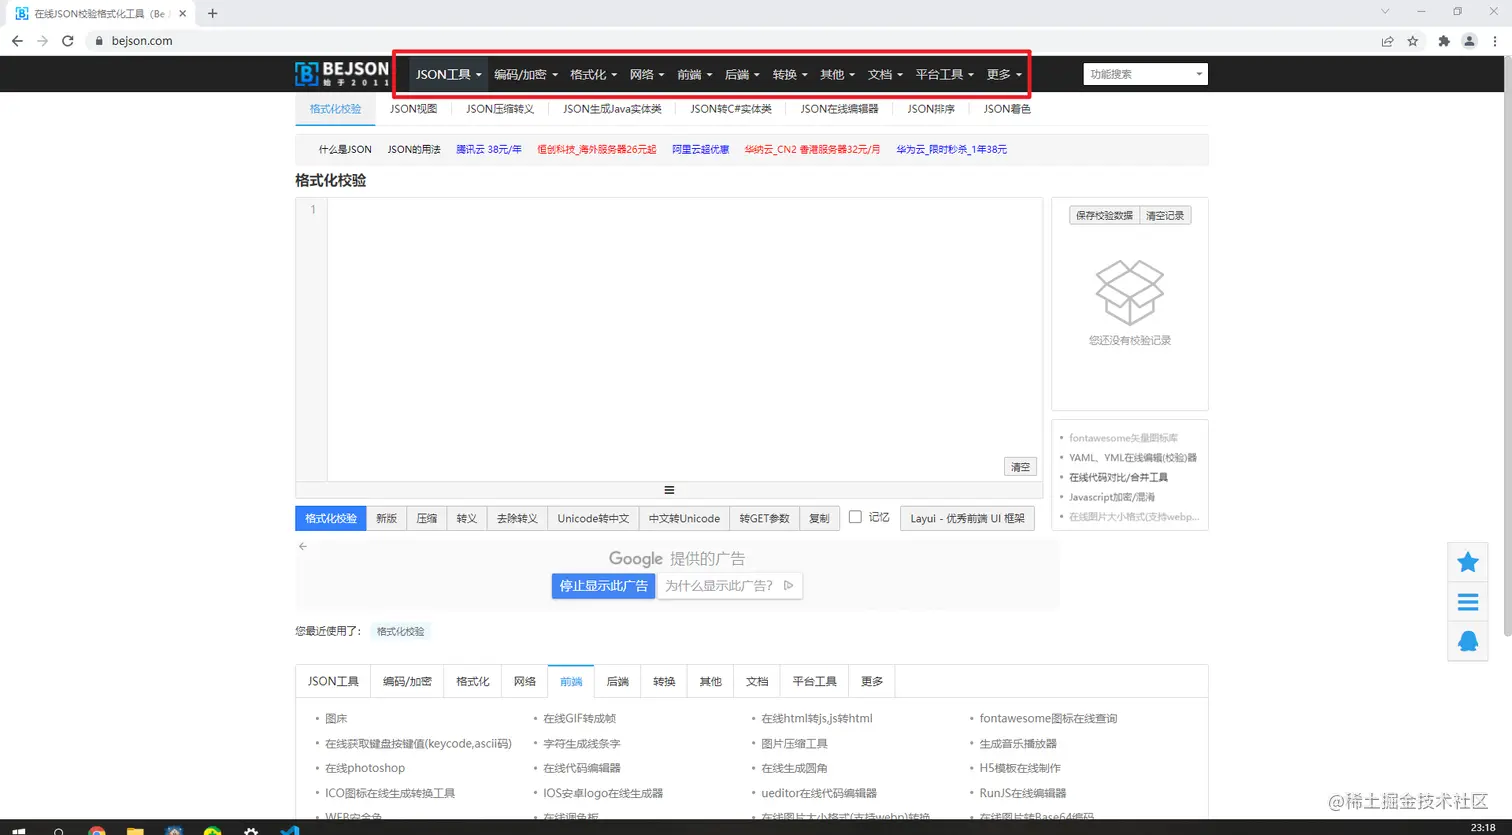Viewport: 1512px width, 835px height.
Task: Click the 去除转义 button
Action: (517, 518)
